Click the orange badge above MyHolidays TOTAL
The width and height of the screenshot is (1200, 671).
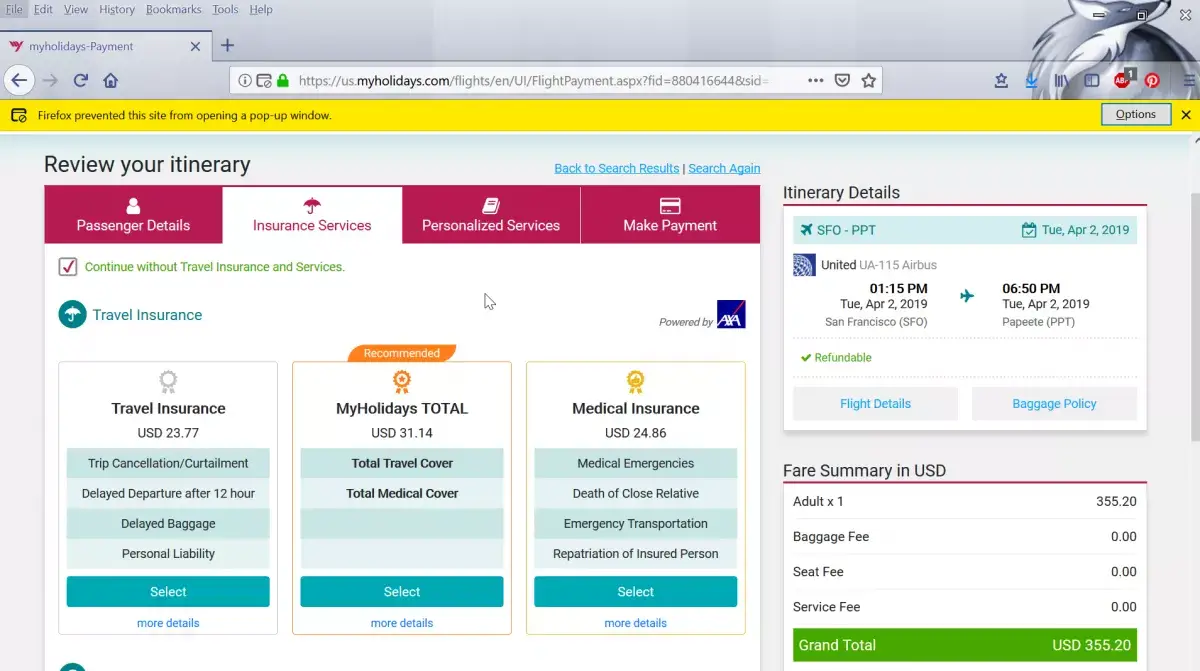click(x=402, y=381)
